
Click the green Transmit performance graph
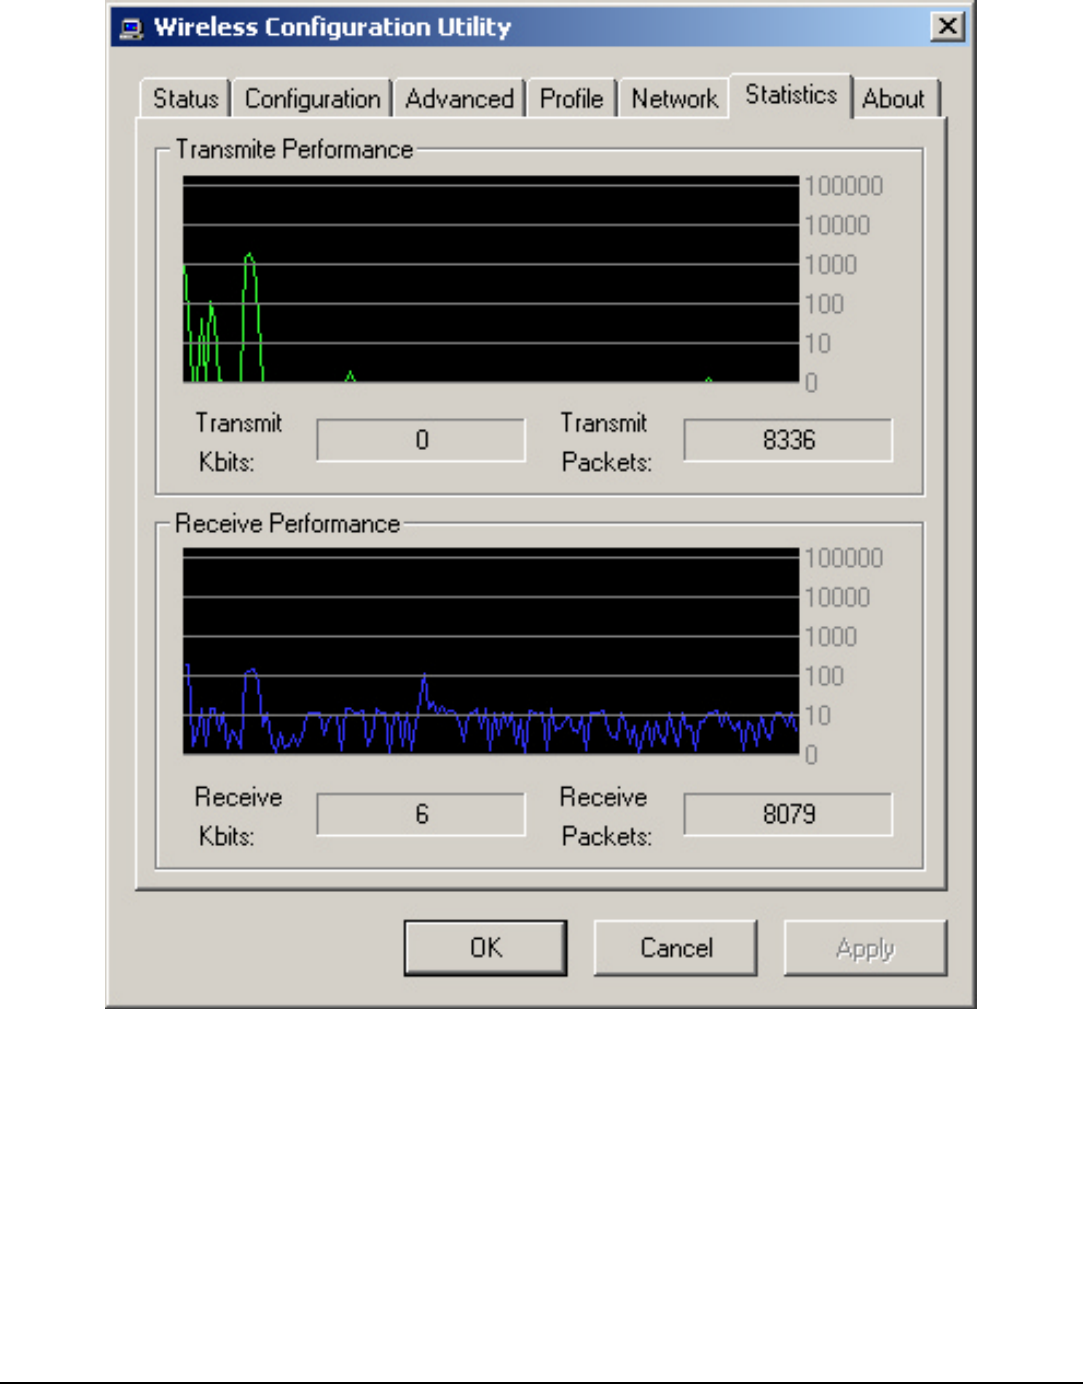[x=491, y=280]
